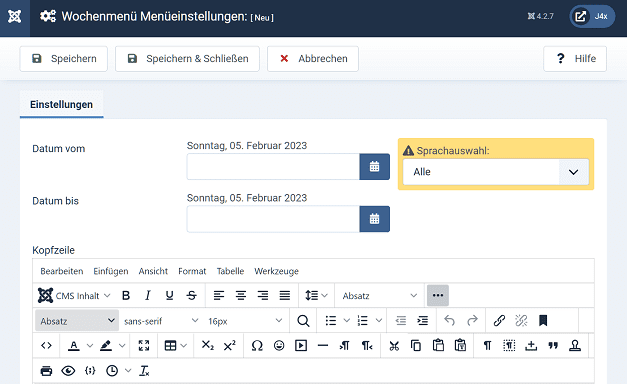Viewport: 627px width, 384px height.
Task: Undo last editor action
Action: point(450,321)
